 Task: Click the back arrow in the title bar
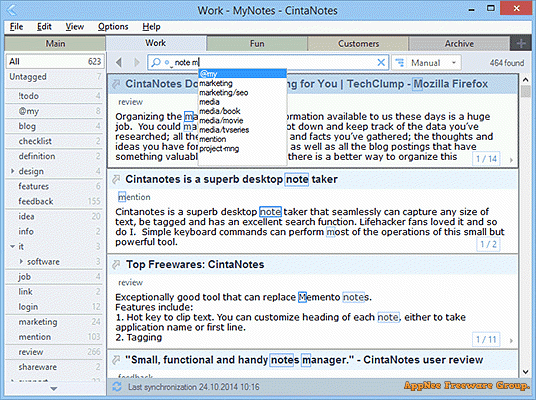(x=11, y=10)
